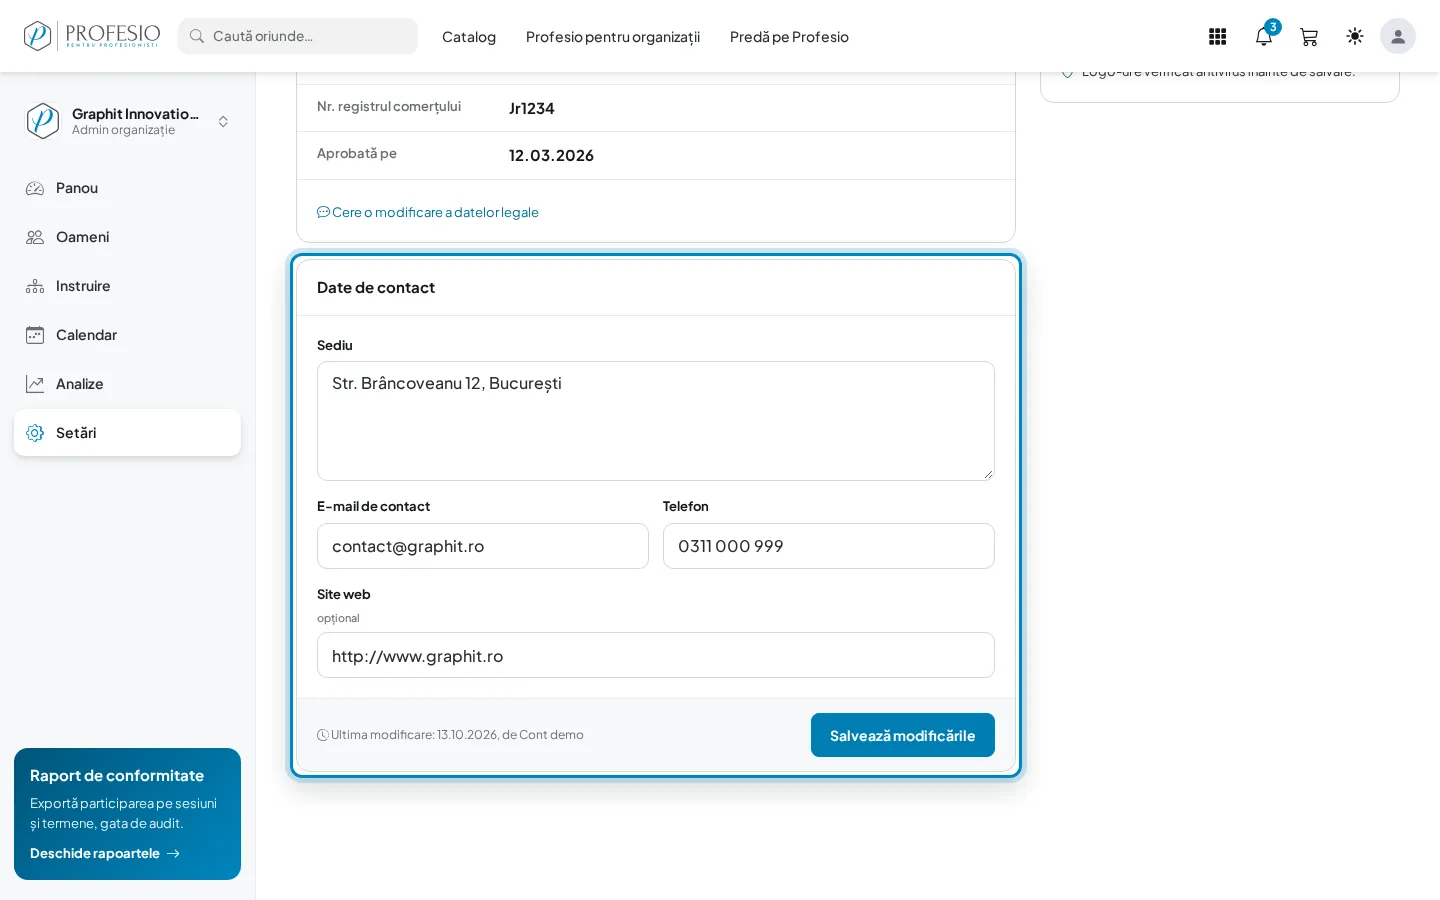Click the Panou dashboard gauge icon
Image resolution: width=1440 pixels, height=900 pixels.
click(35, 188)
